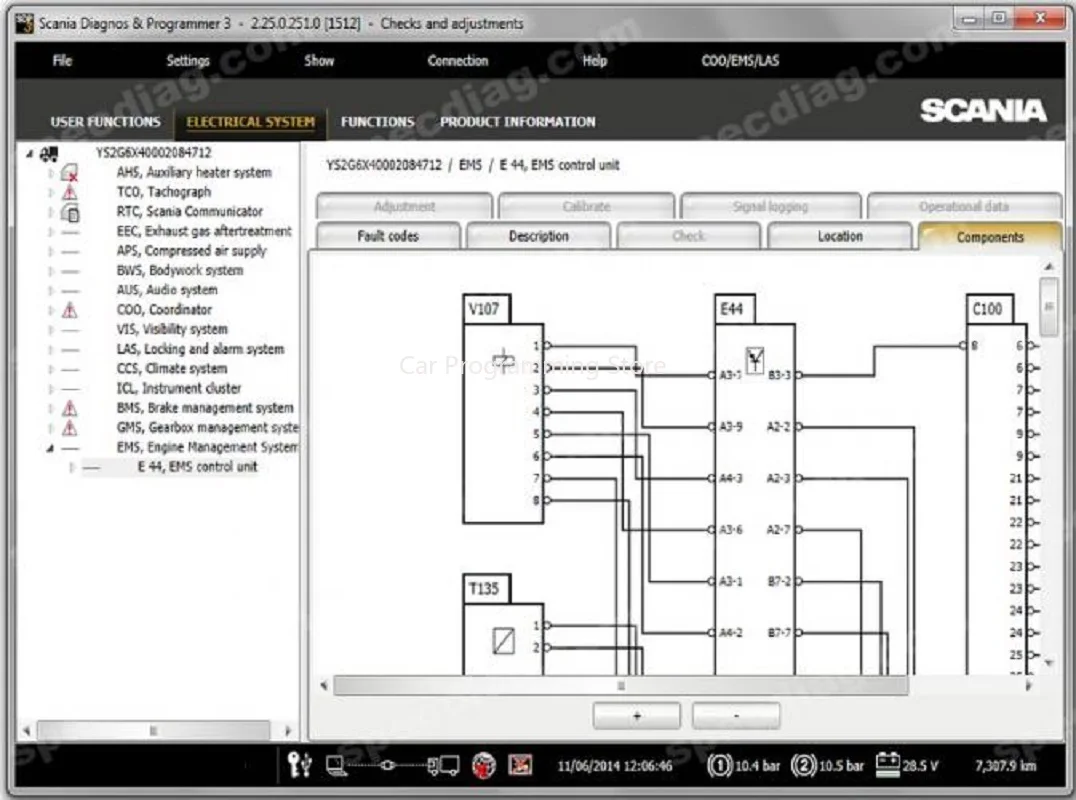The height and width of the screenshot is (800, 1076).
Task: Click the BMS Brake management warning icon
Action: click(69, 408)
